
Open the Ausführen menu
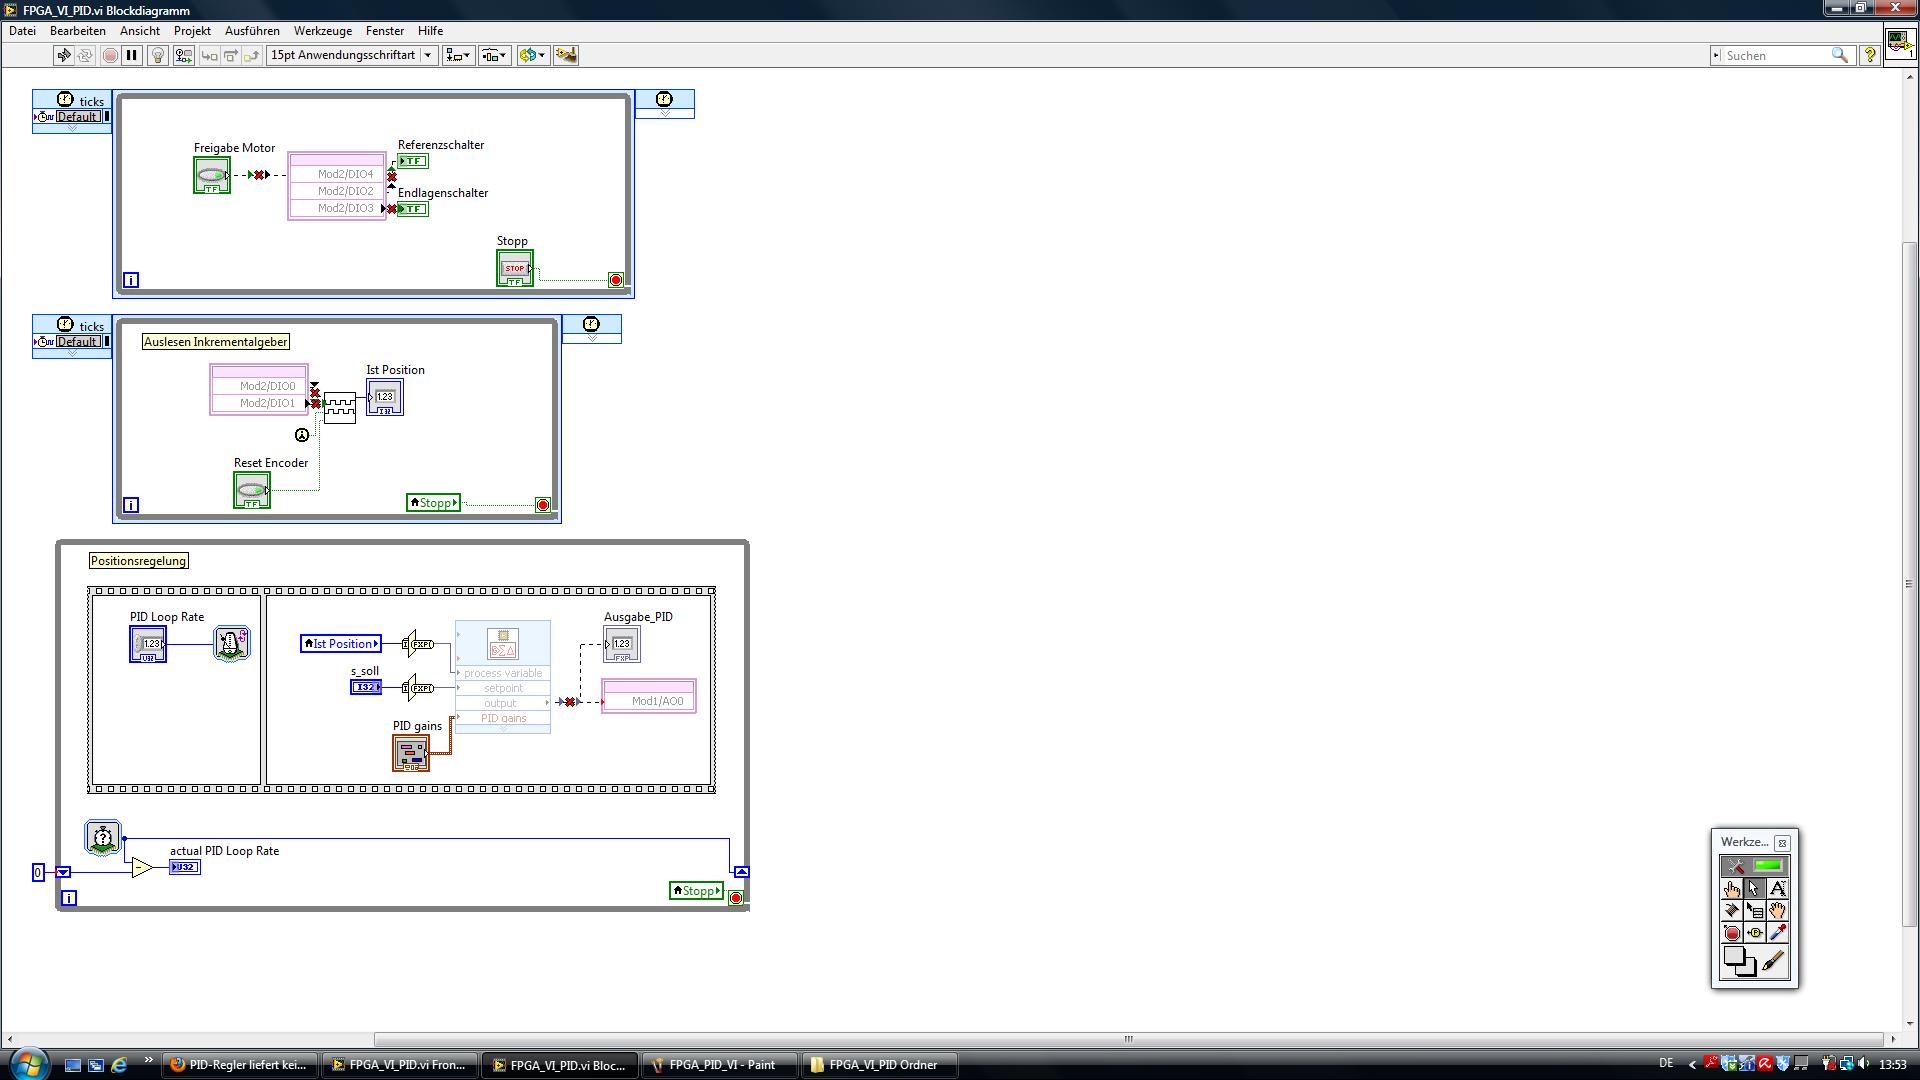(252, 31)
